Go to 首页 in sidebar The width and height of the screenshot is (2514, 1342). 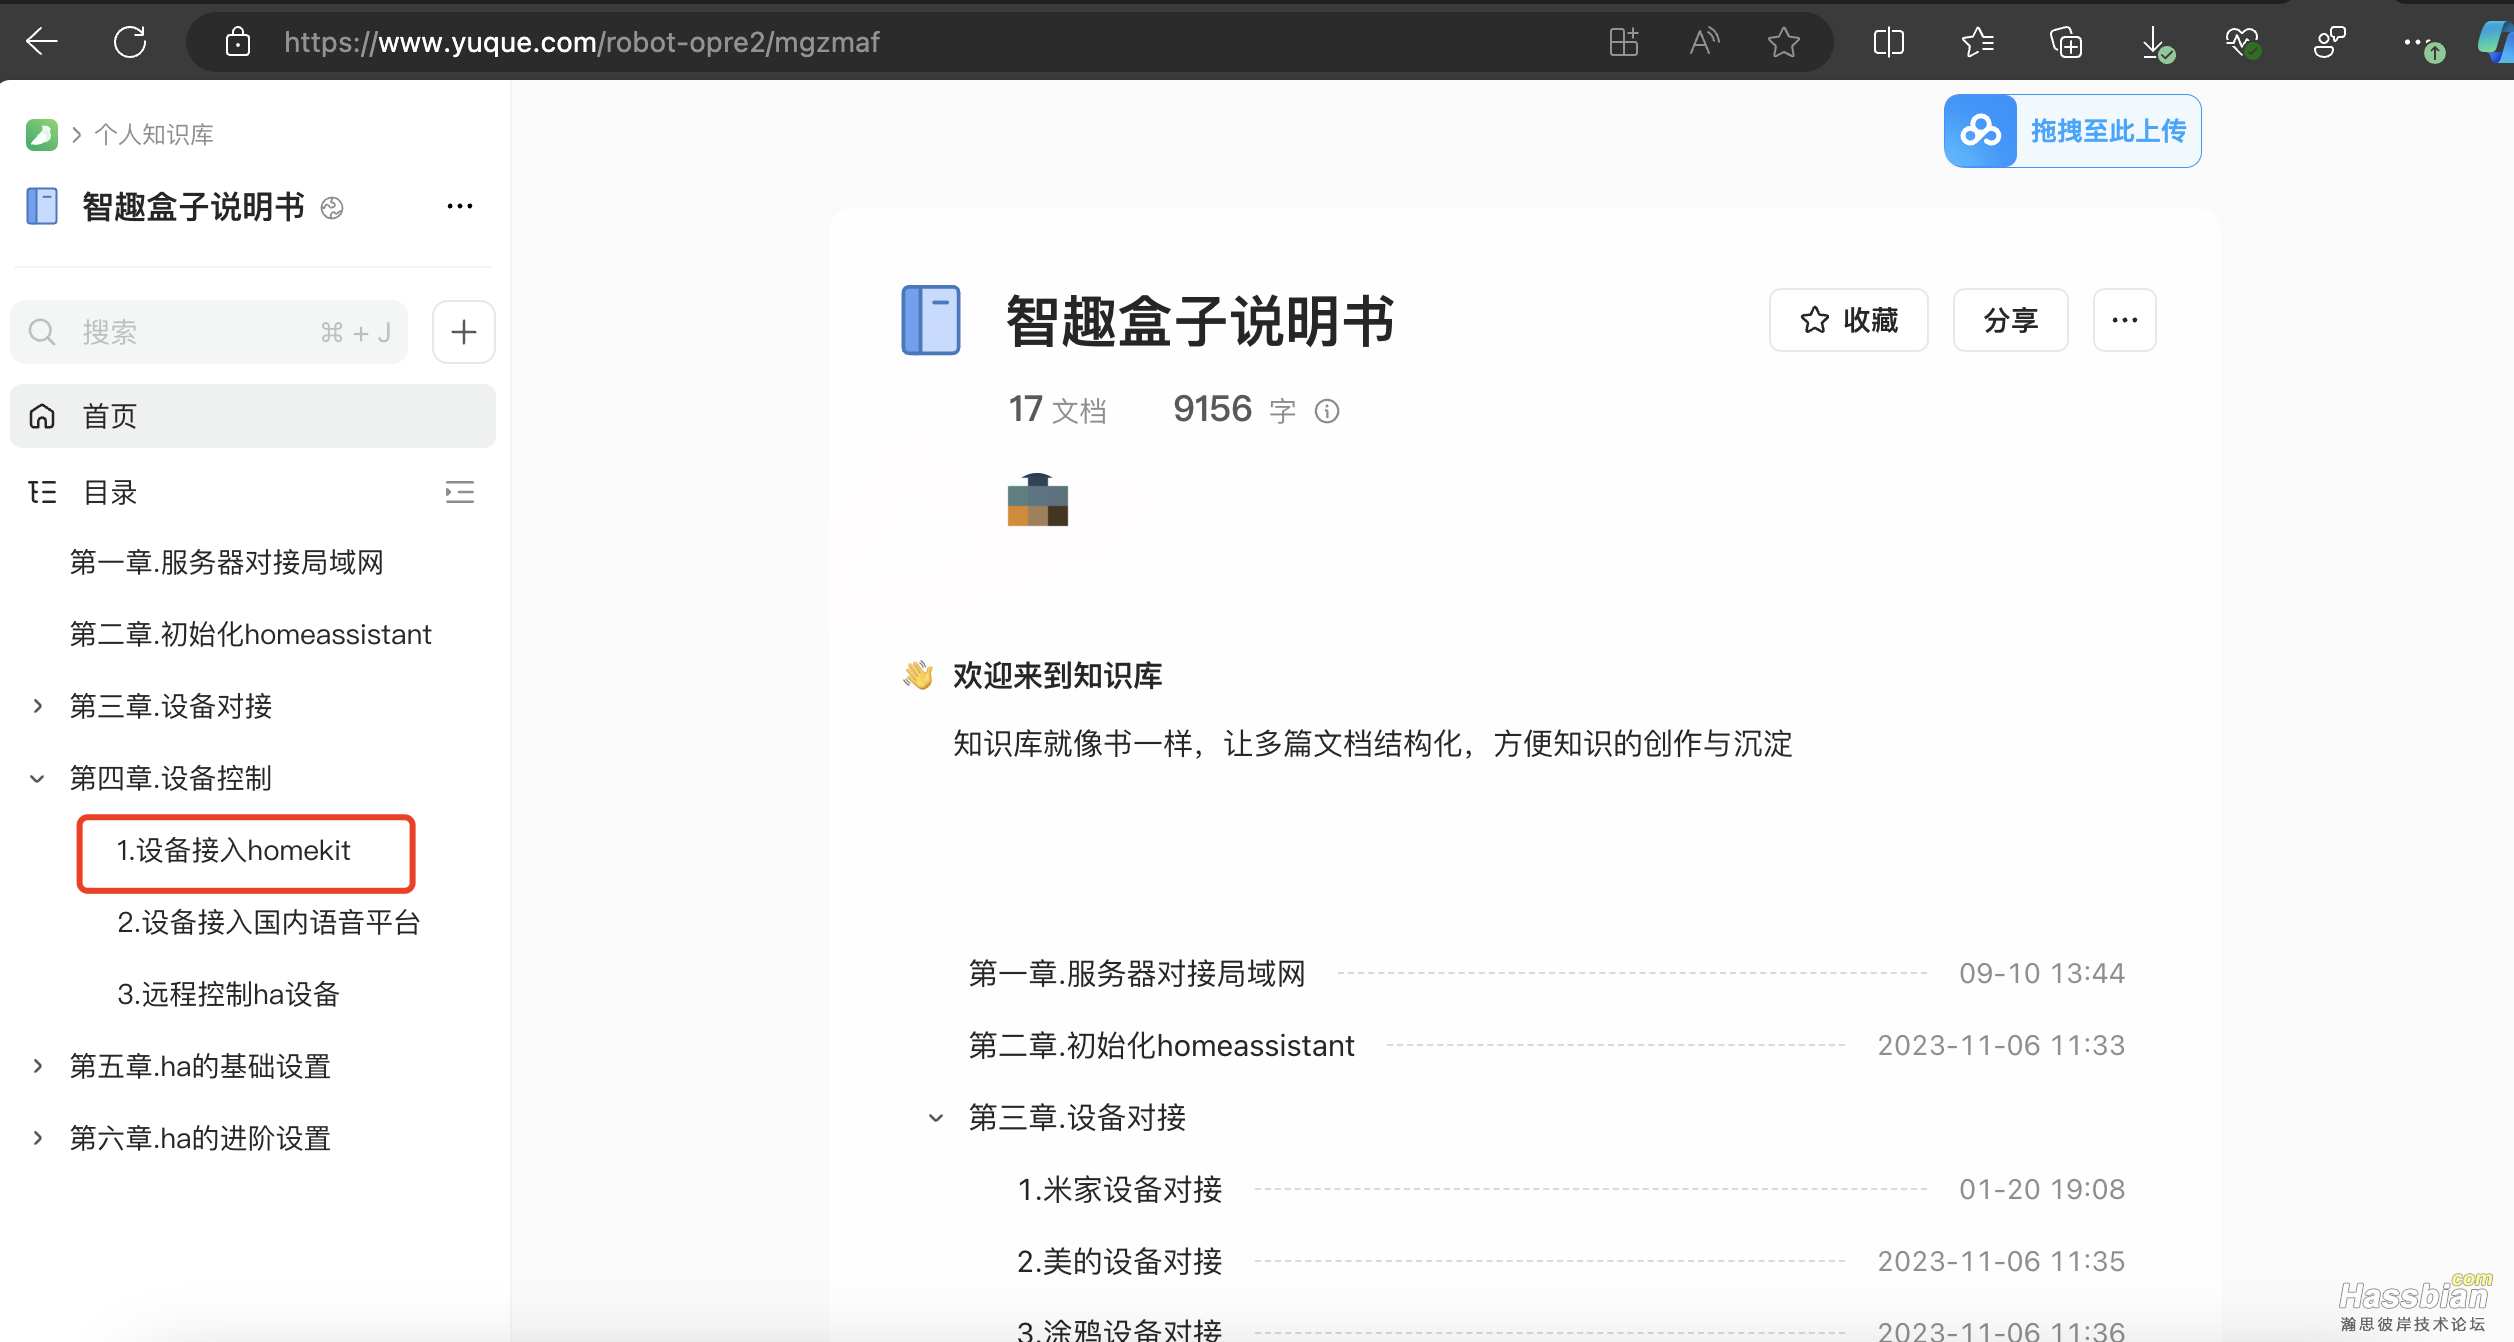[253, 416]
